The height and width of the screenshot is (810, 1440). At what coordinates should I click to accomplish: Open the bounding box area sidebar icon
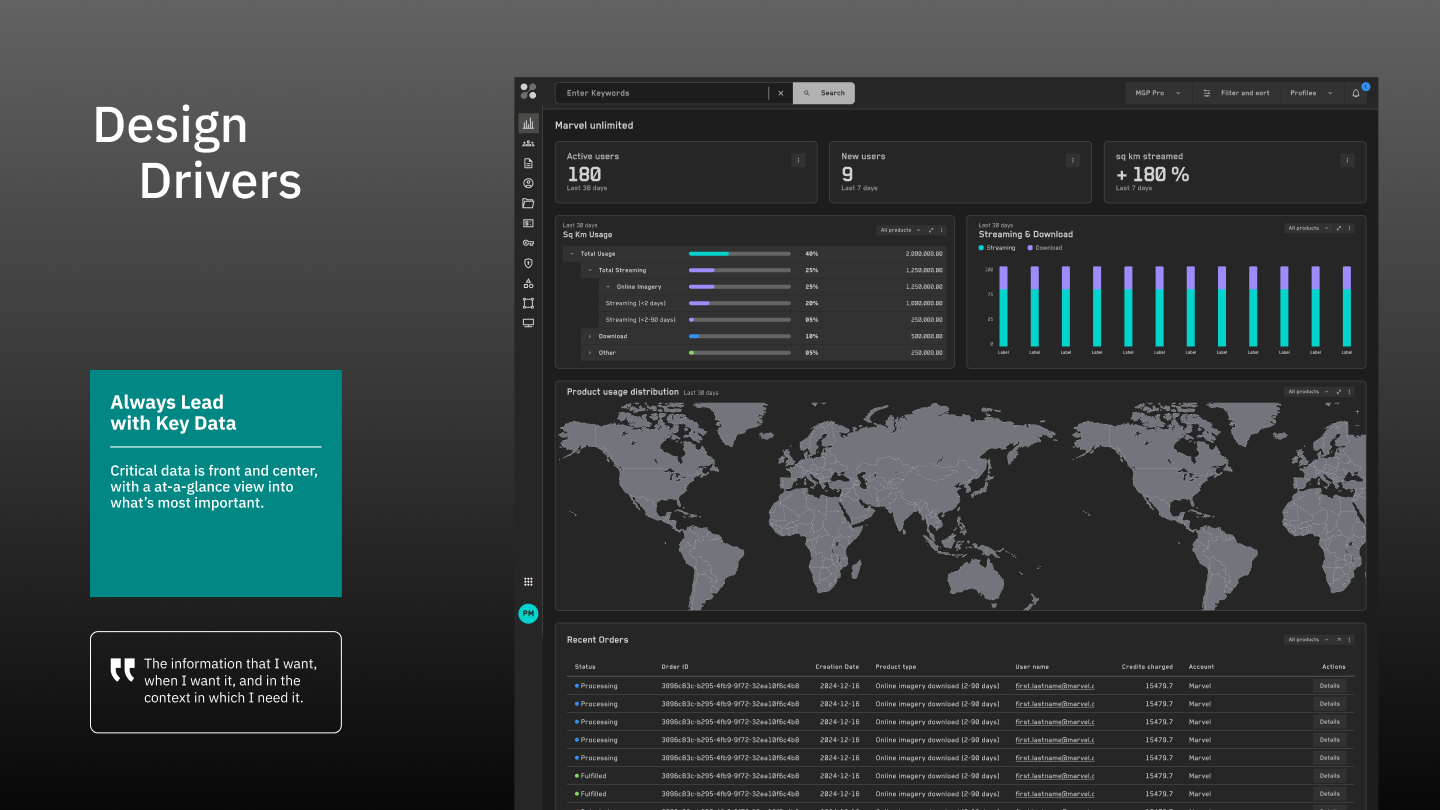pos(528,303)
